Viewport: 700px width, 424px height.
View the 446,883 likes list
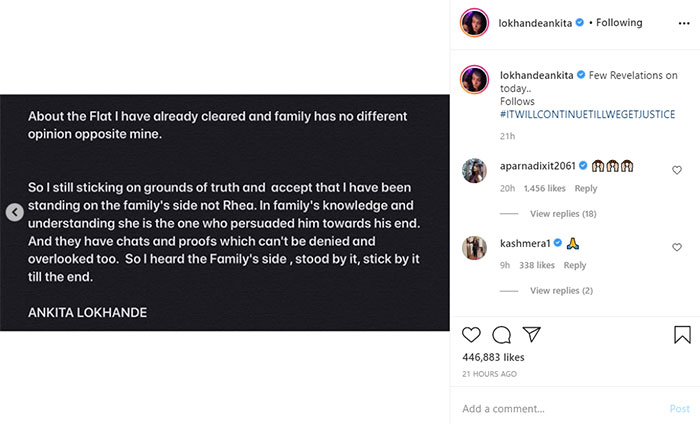494,357
